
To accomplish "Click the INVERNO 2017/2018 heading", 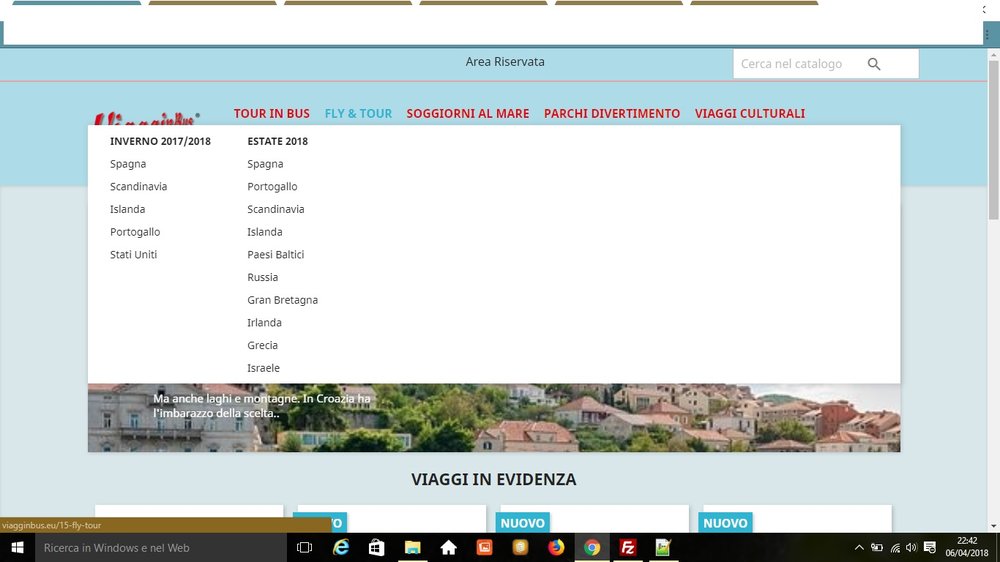I will tap(160, 141).
